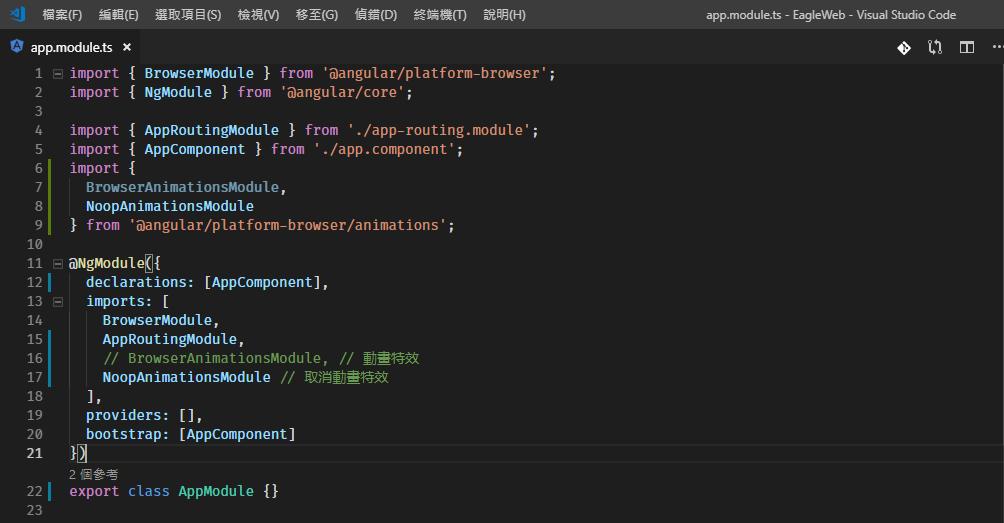Click the '2 個參考' code lens link
The height and width of the screenshot is (523, 1004).
(x=93, y=474)
